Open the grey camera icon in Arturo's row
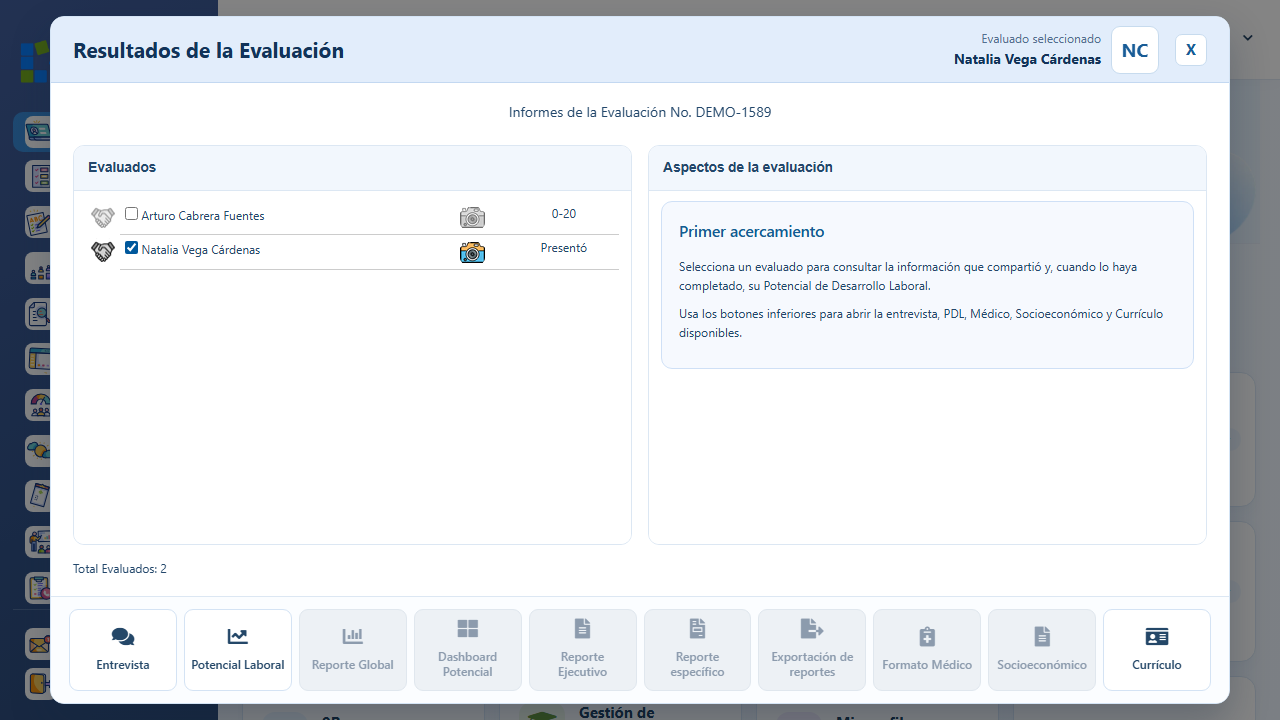The image size is (1280, 720). click(472, 217)
